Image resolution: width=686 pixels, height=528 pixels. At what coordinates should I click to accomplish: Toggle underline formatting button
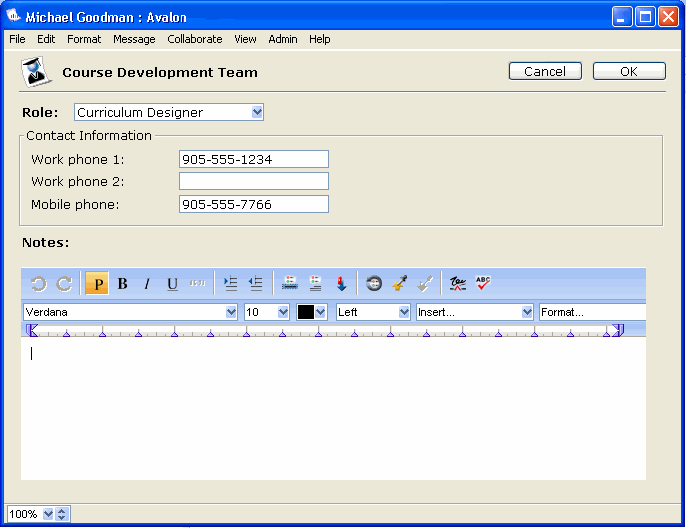(x=172, y=284)
